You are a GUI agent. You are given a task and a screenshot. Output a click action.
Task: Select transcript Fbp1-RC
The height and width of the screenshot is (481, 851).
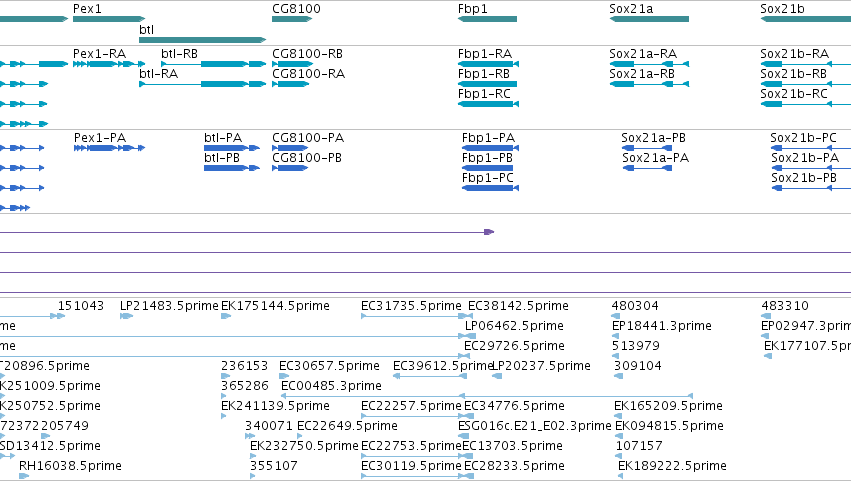(484, 93)
